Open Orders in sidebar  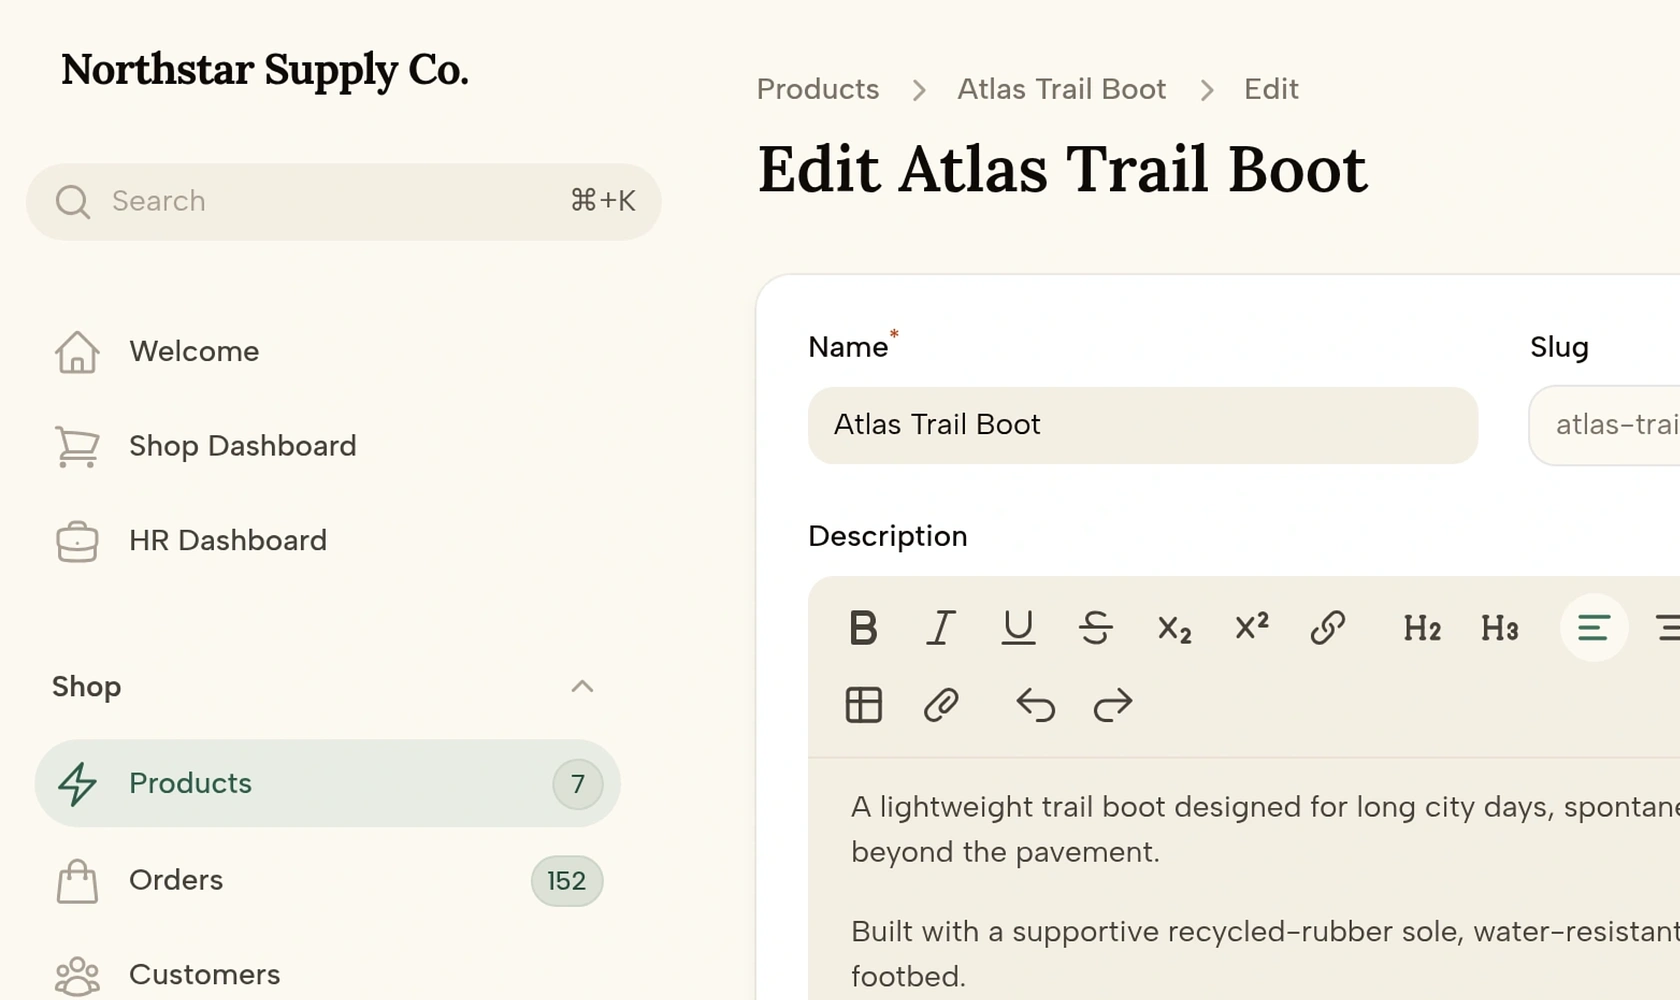click(x=328, y=880)
